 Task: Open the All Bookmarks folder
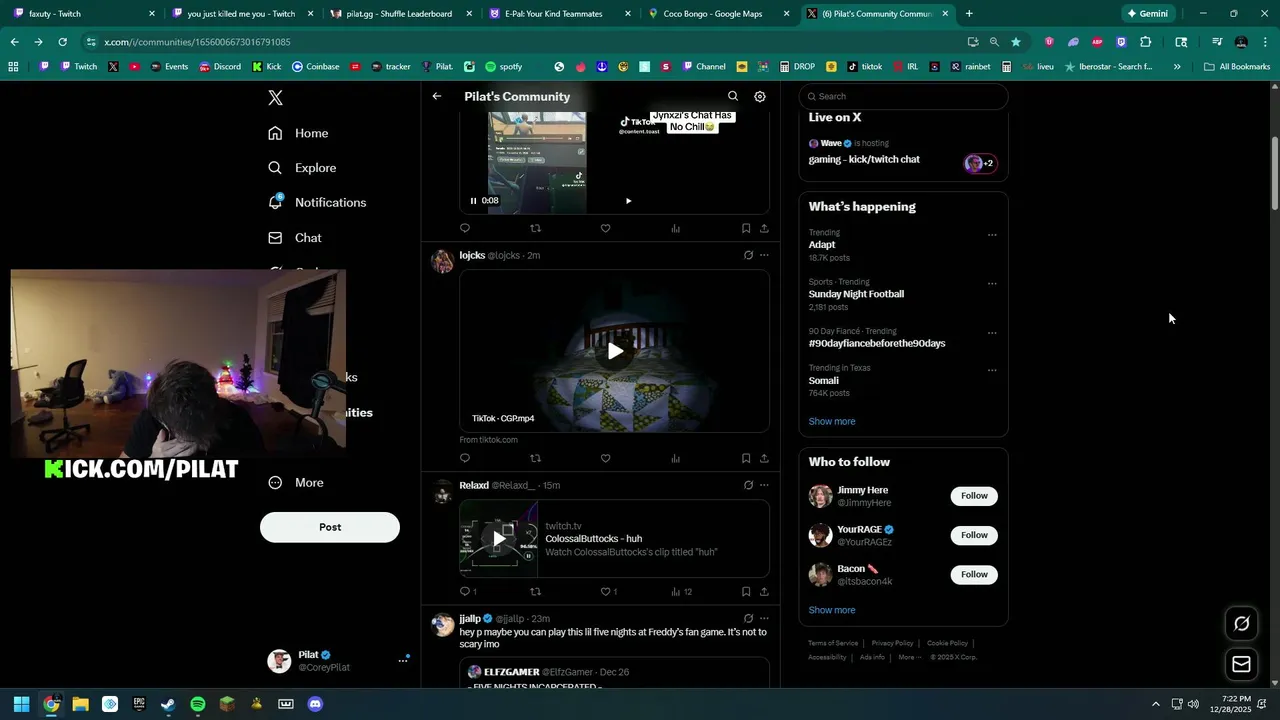(x=1237, y=67)
